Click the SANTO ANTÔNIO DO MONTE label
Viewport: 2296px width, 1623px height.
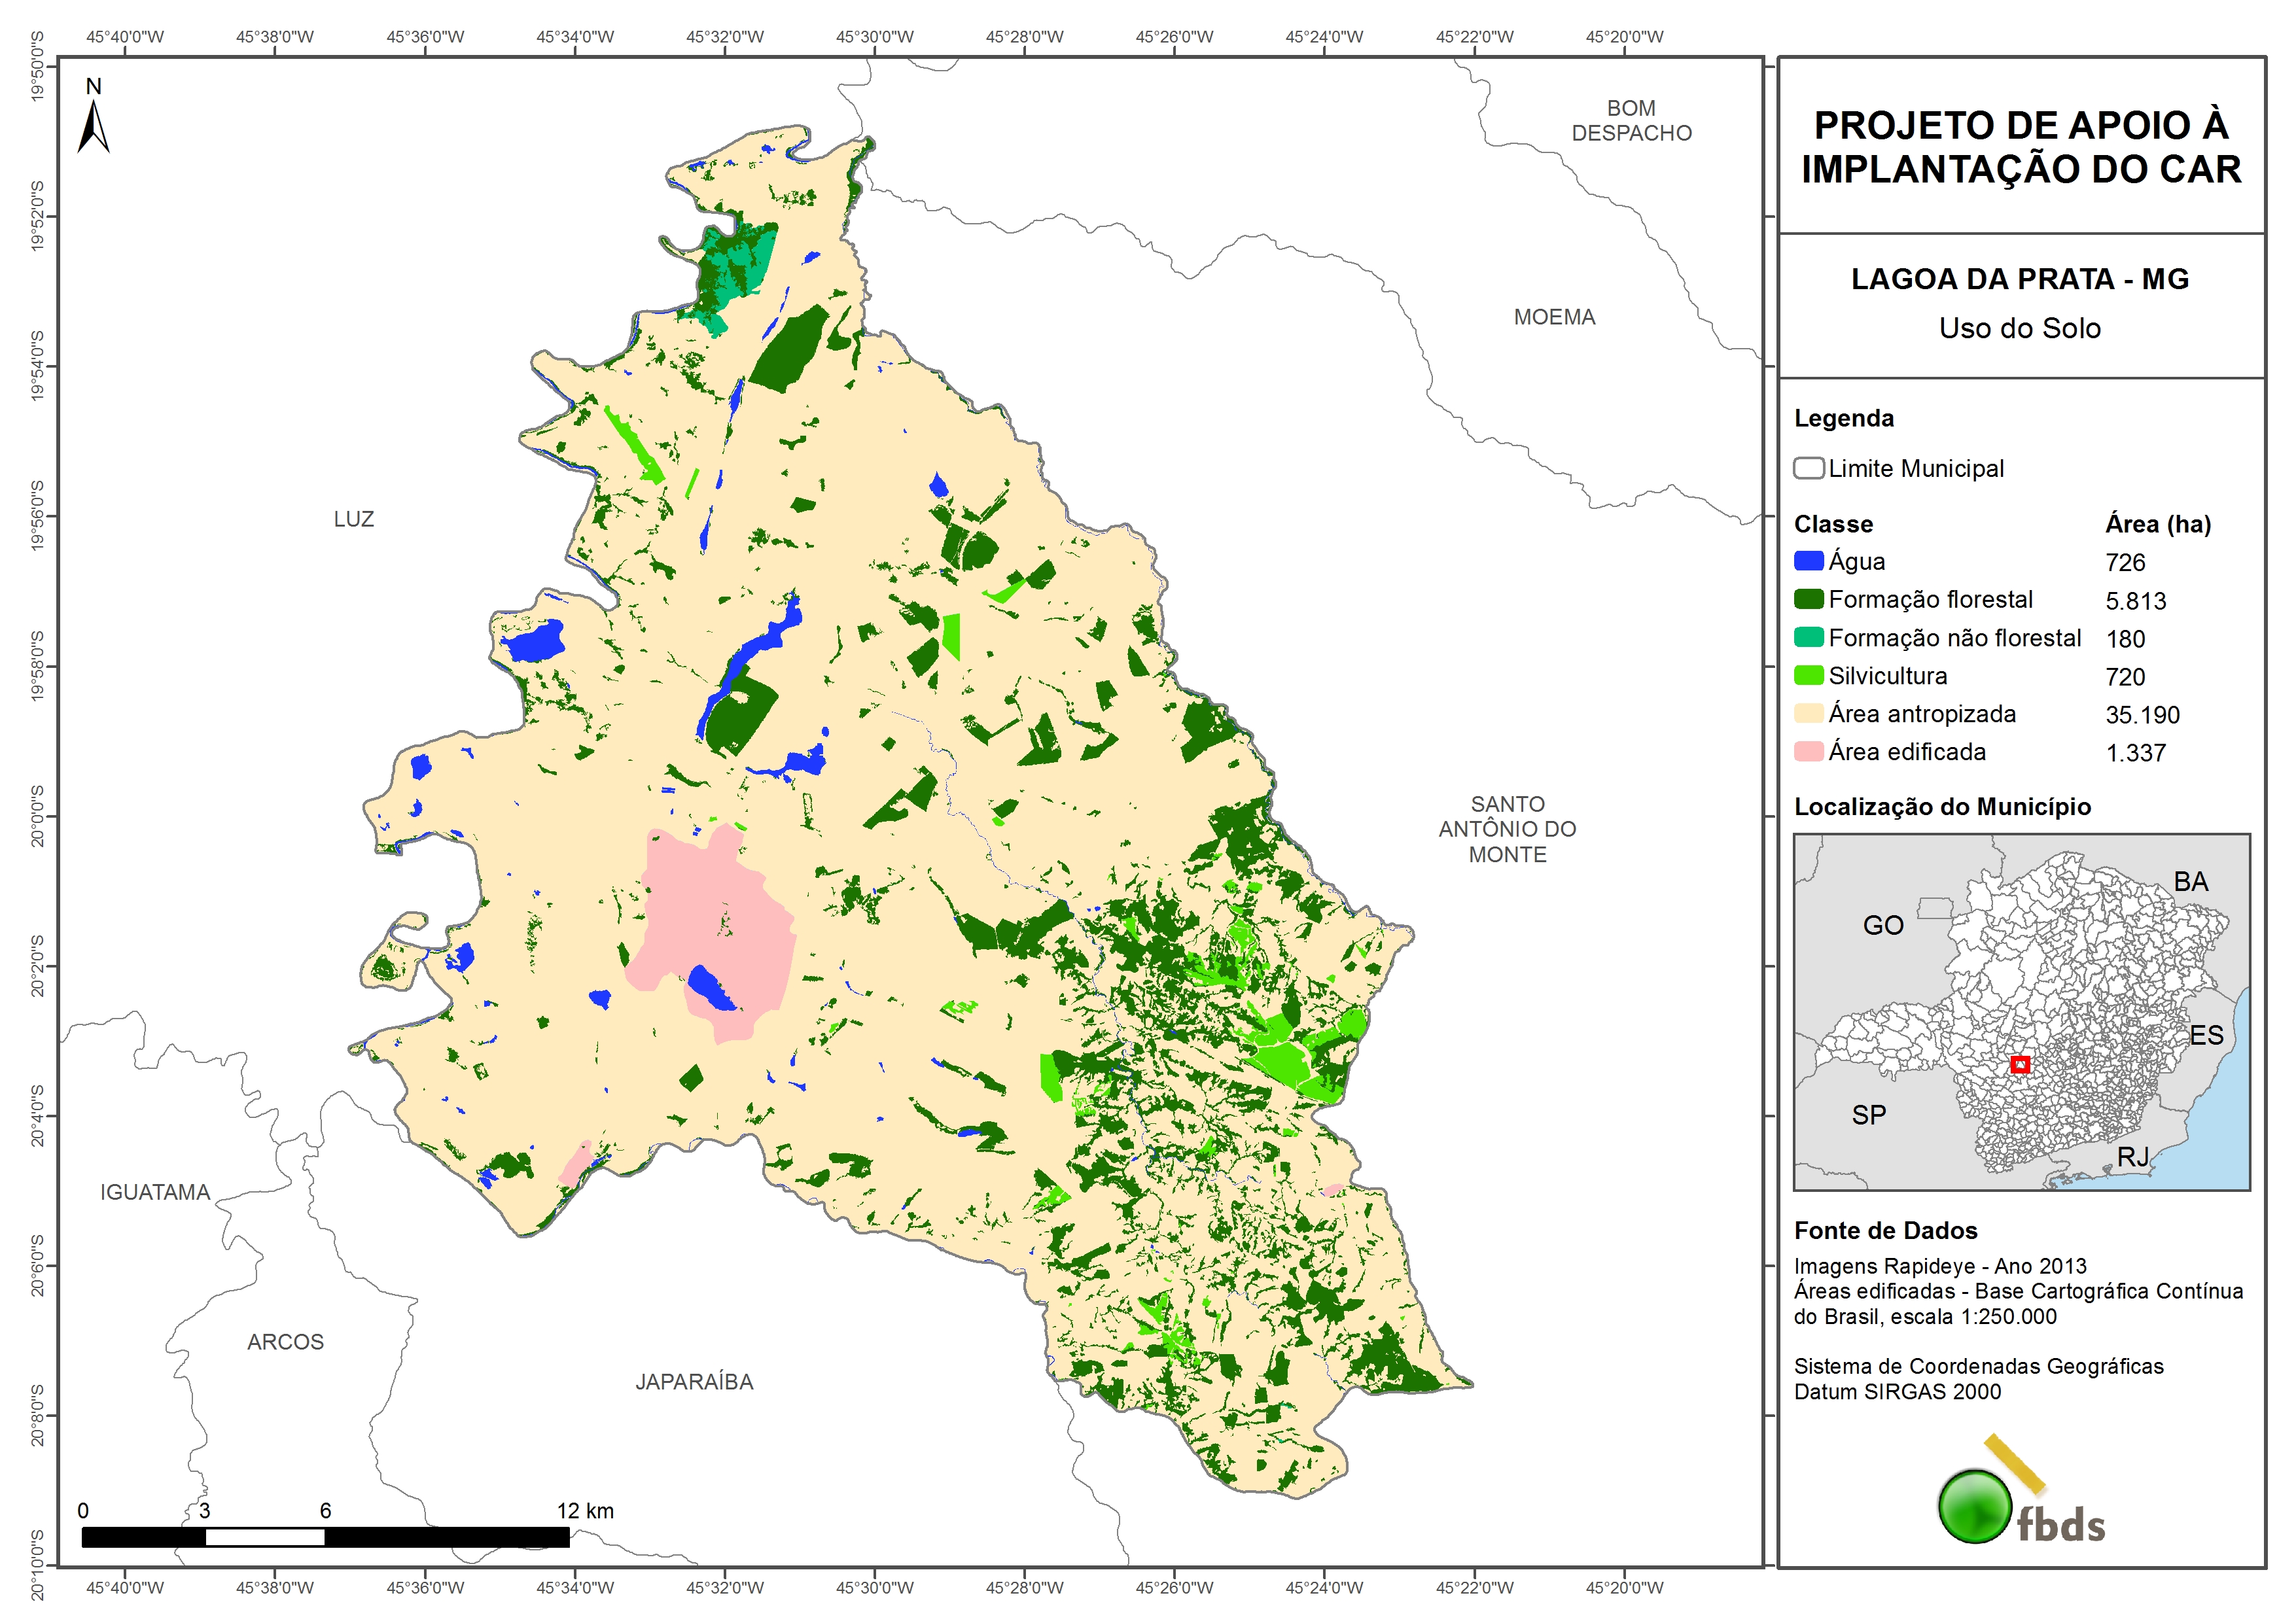[1507, 829]
